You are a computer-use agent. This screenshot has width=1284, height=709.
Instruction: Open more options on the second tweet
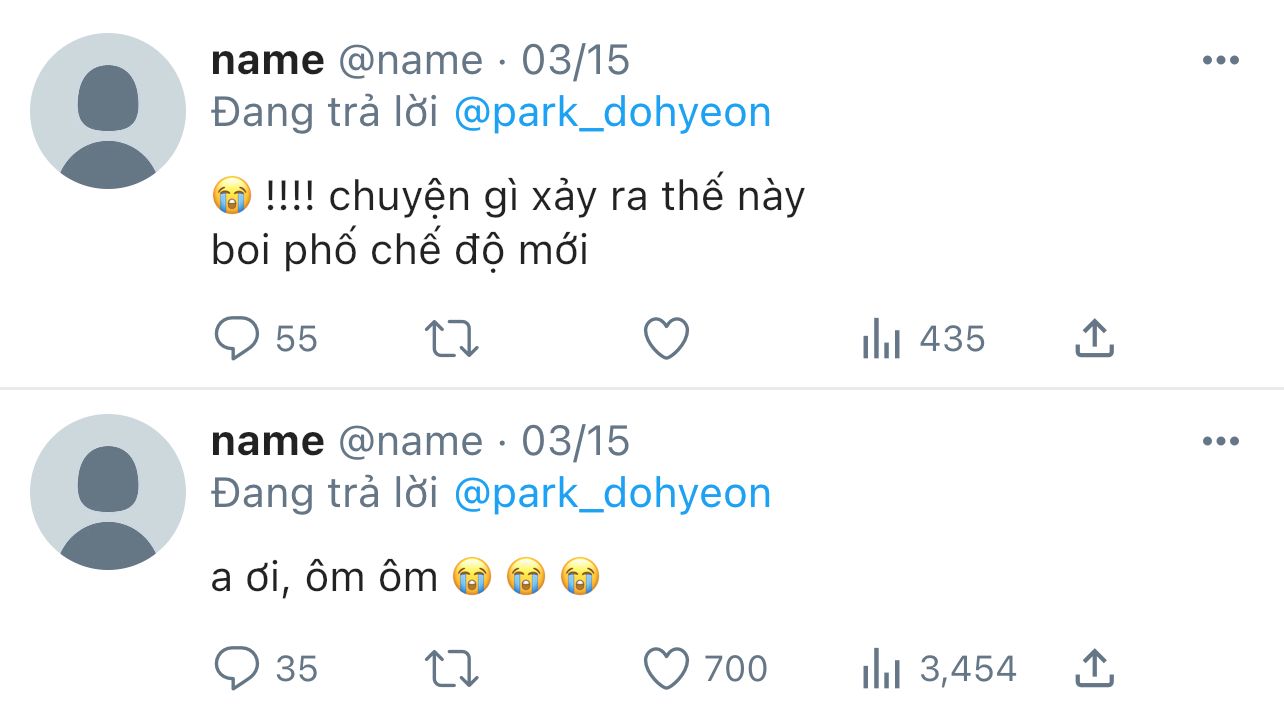(x=1220, y=441)
